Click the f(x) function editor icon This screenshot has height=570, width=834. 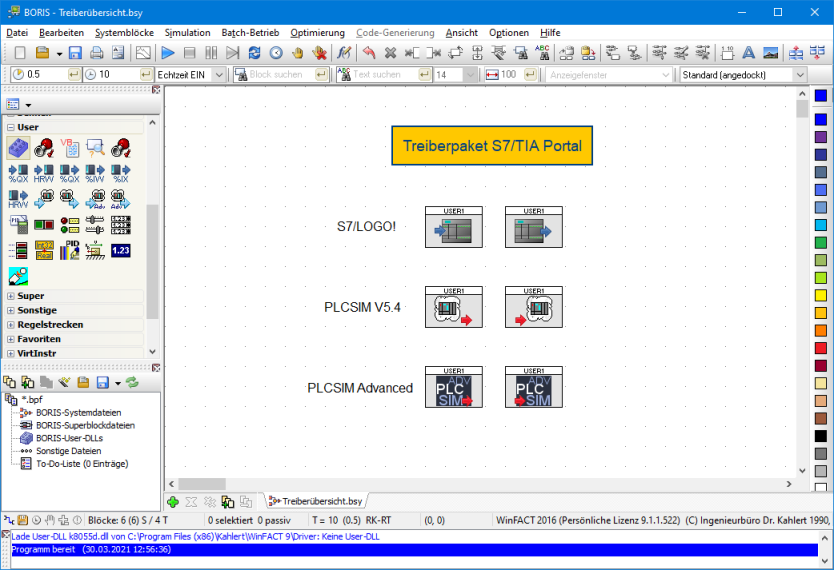[x=344, y=53]
